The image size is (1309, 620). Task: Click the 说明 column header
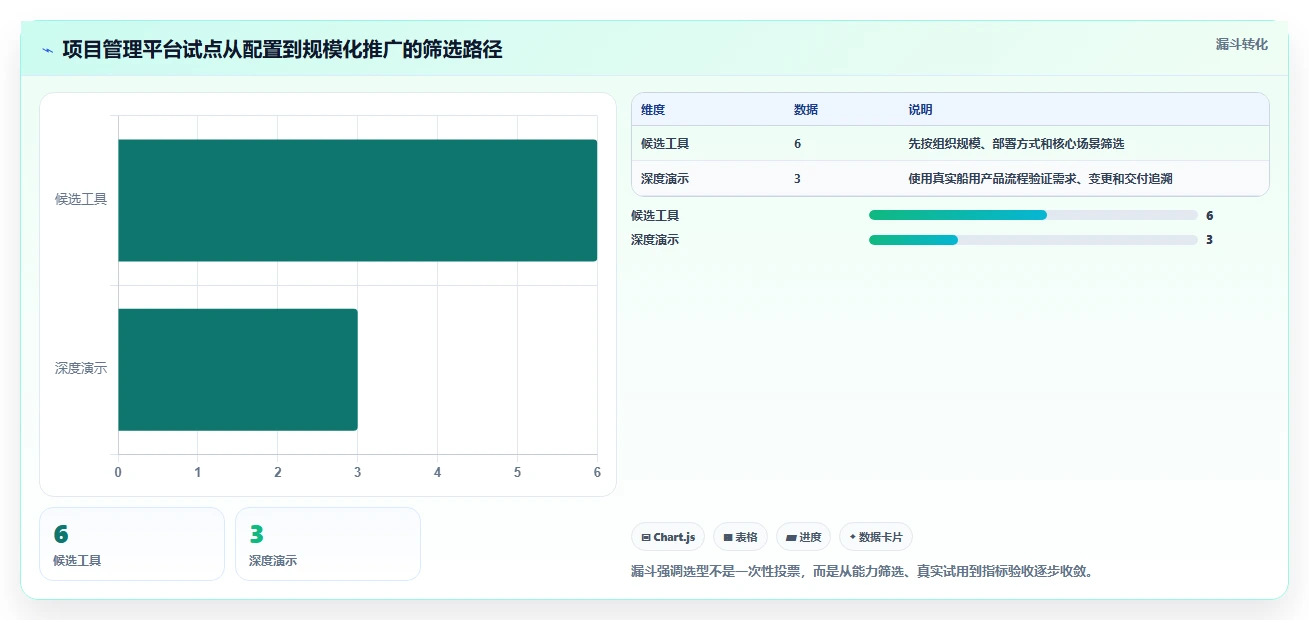coord(920,110)
